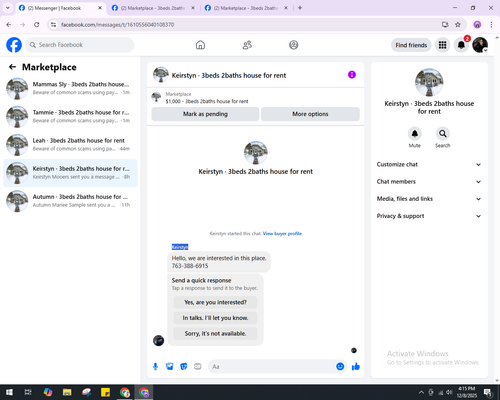Viewport: 500px width, 400px height.
Task: Bookmark this page with the star icon
Action: pyautogui.click(x=458, y=25)
